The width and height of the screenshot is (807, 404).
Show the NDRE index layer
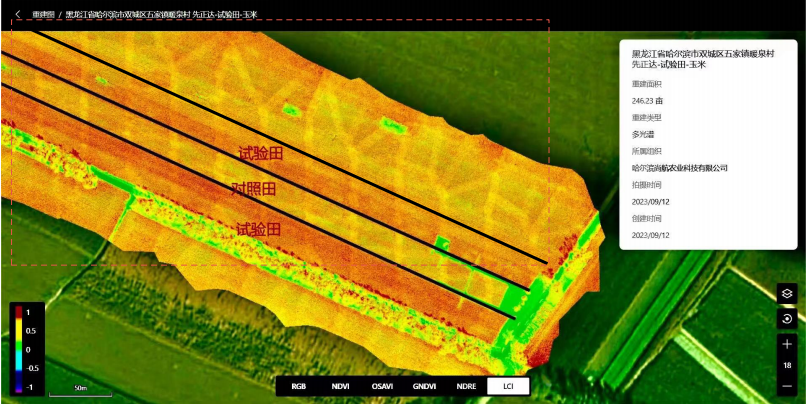(x=466, y=386)
